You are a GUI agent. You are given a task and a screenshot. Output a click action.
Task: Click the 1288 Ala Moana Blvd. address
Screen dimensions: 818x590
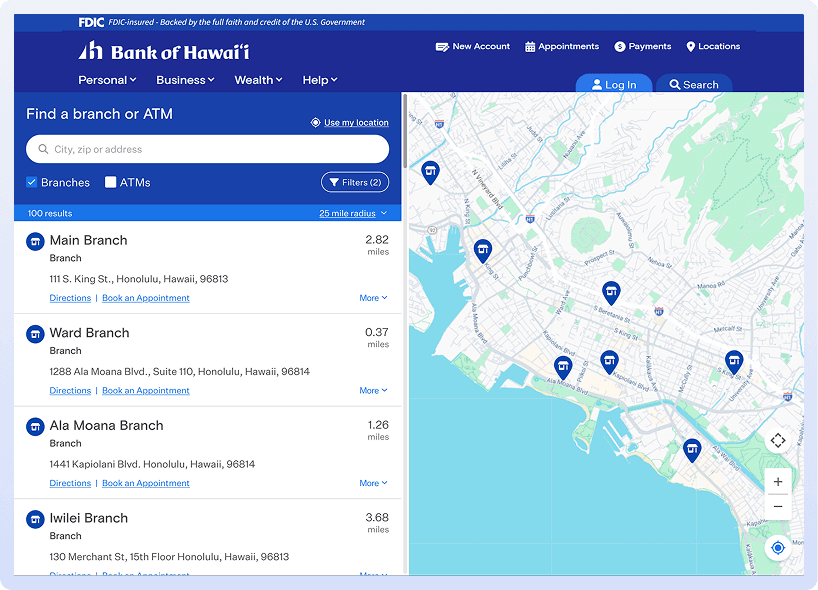click(179, 371)
